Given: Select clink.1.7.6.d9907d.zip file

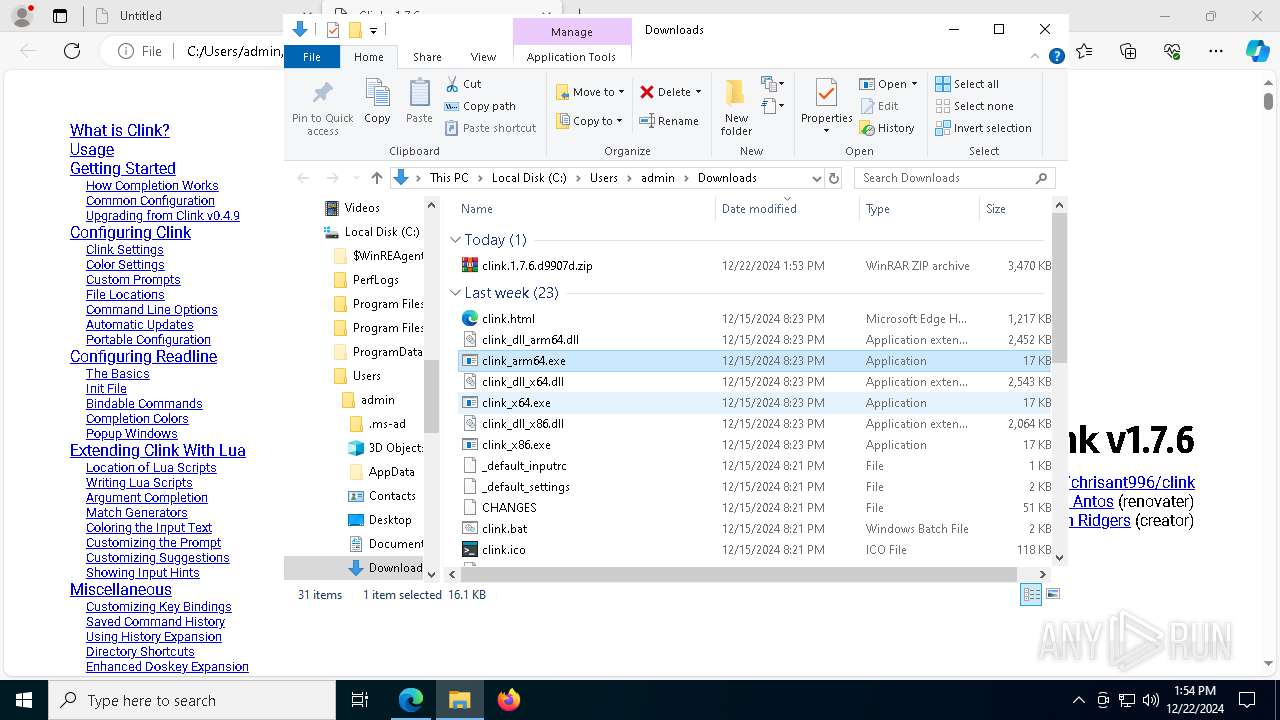Looking at the screenshot, I should (x=537, y=266).
